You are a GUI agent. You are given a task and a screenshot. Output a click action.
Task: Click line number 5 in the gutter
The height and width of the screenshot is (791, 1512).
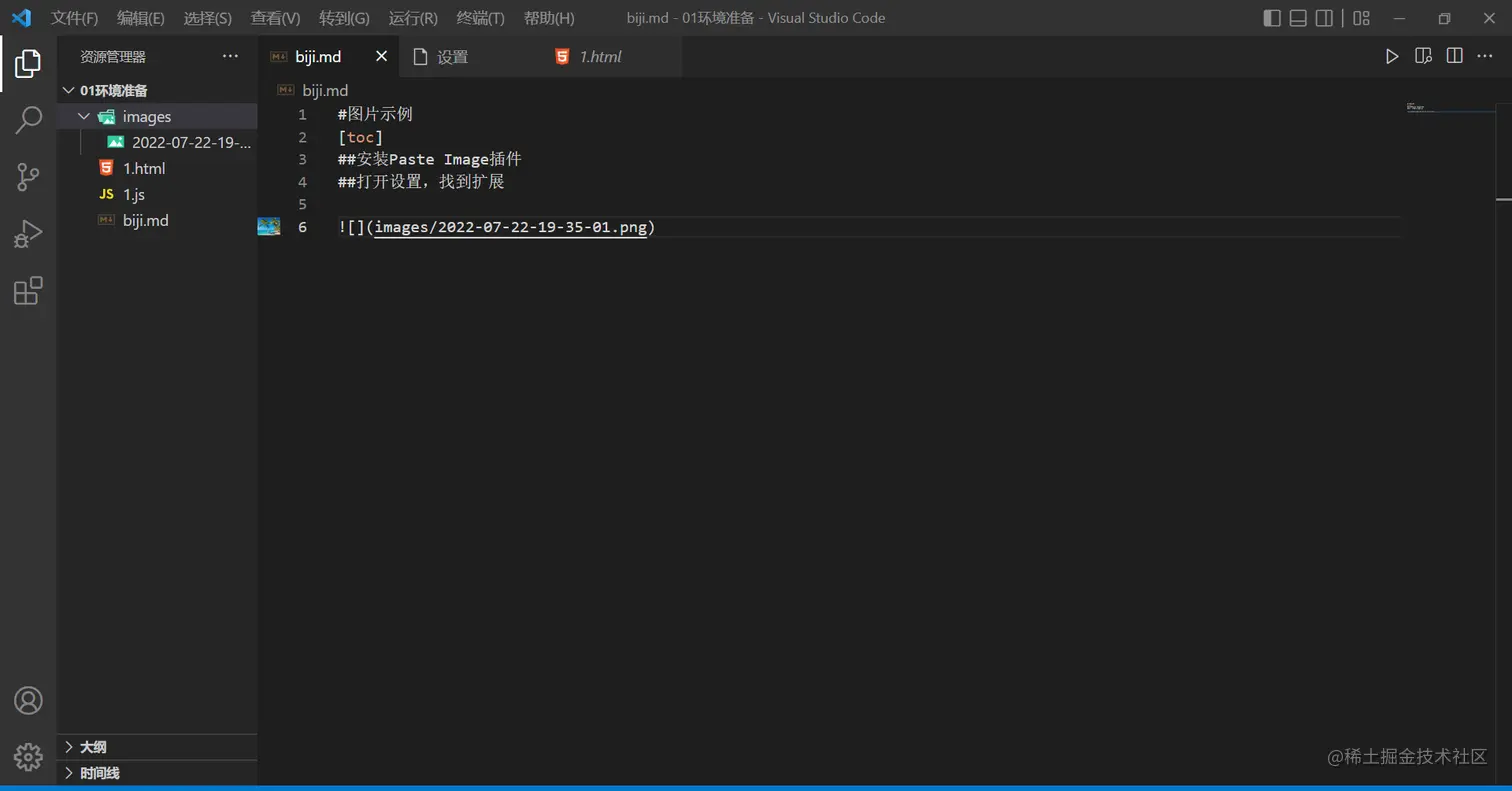[x=302, y=205]
